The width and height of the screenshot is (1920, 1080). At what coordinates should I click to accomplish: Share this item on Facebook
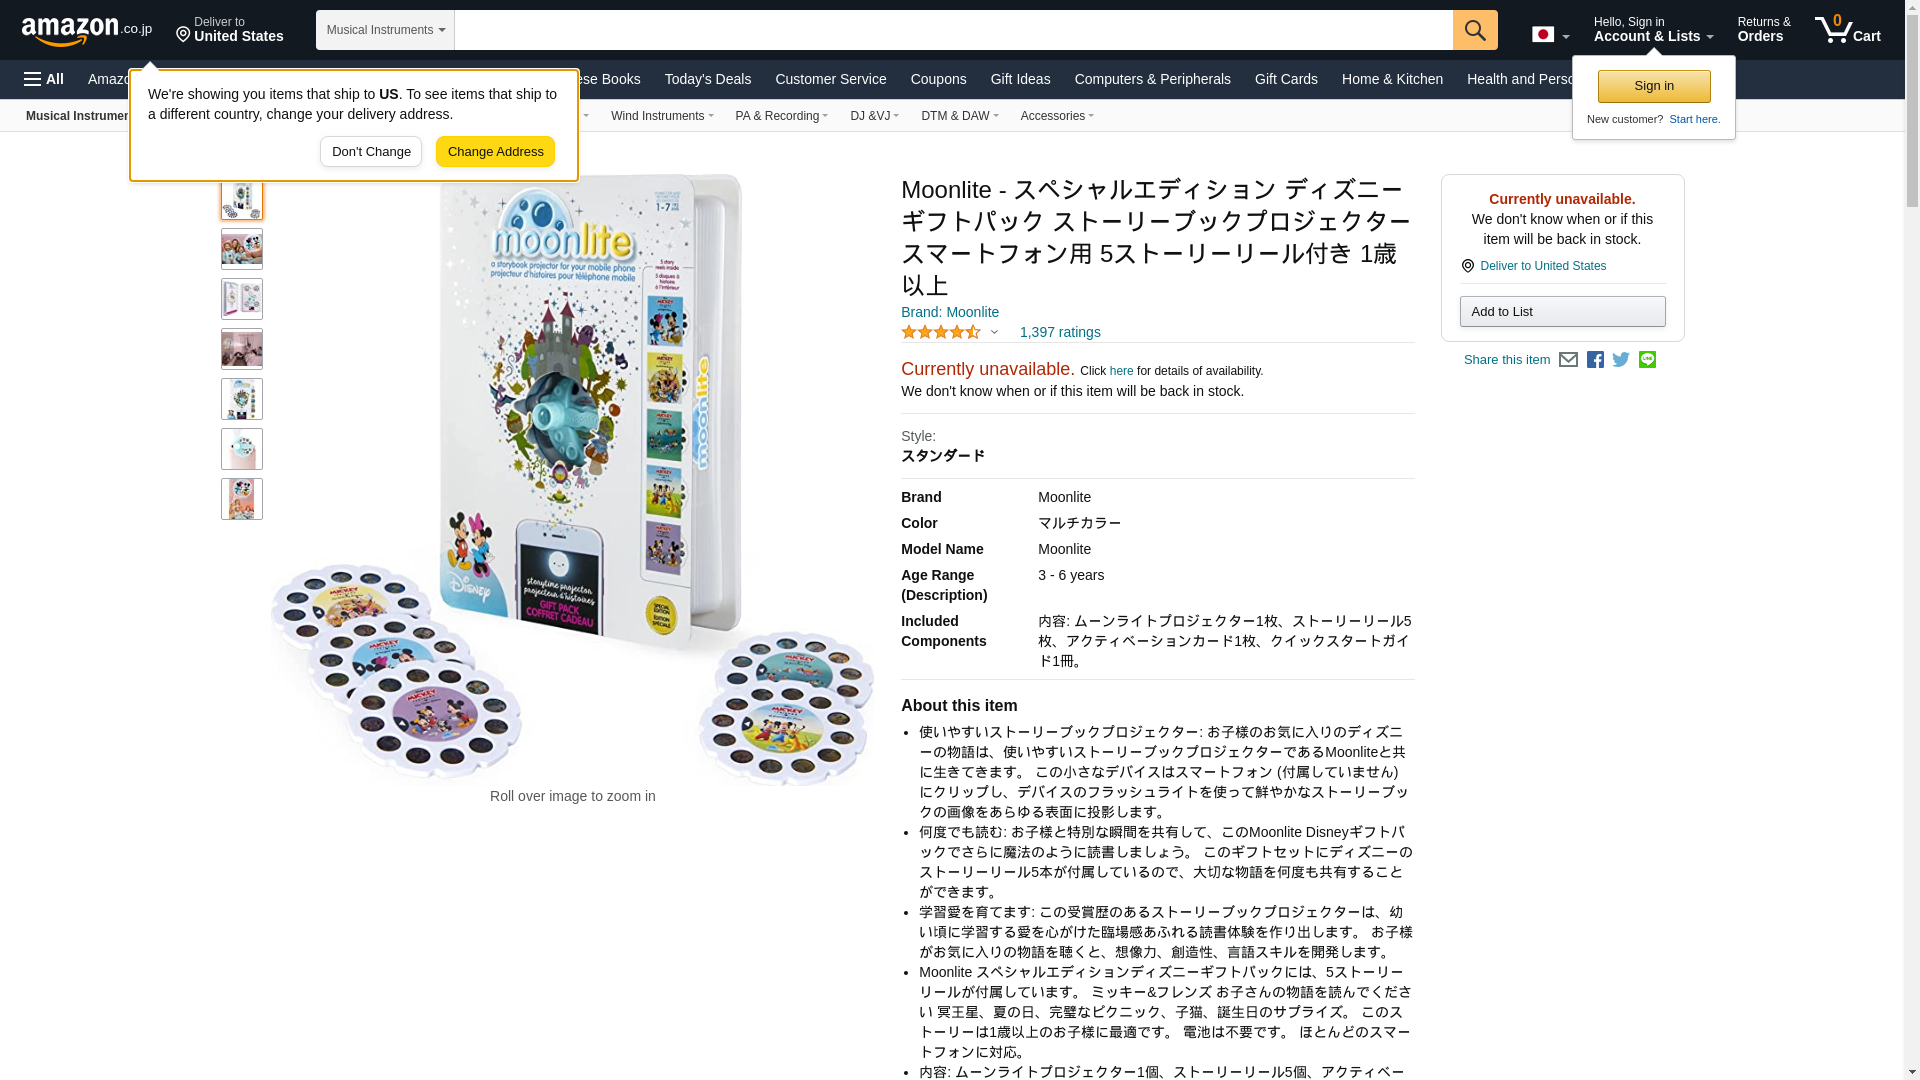[1595, 360]
